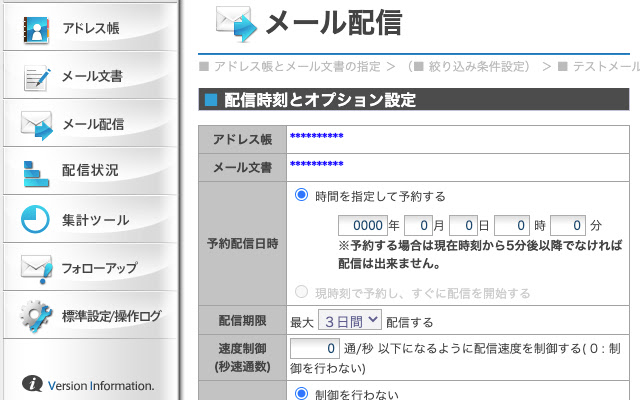Open the 集計ツール menu label

click(96, 220)
